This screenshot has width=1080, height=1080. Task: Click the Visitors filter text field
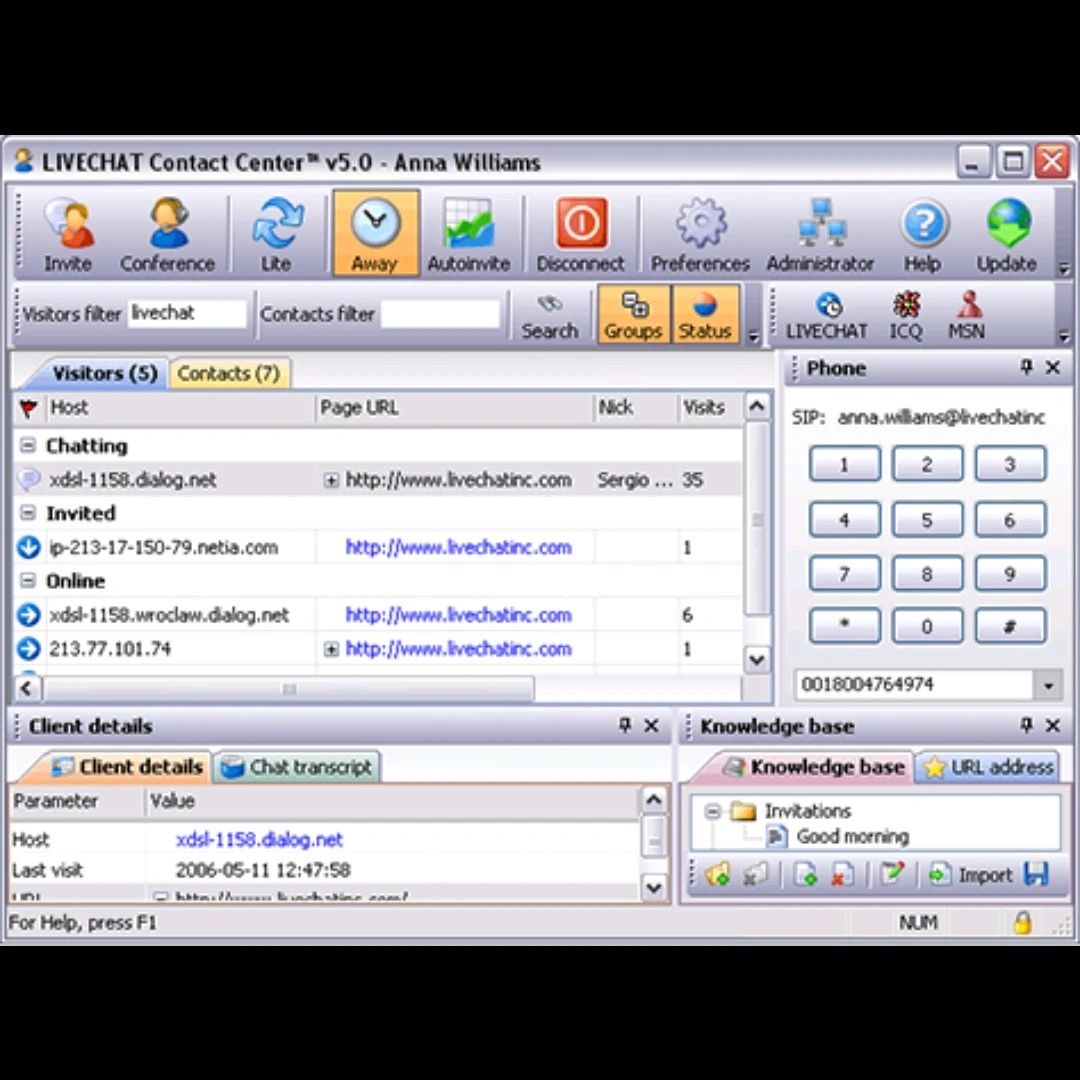pyautogui.click(x=186, y=314)
